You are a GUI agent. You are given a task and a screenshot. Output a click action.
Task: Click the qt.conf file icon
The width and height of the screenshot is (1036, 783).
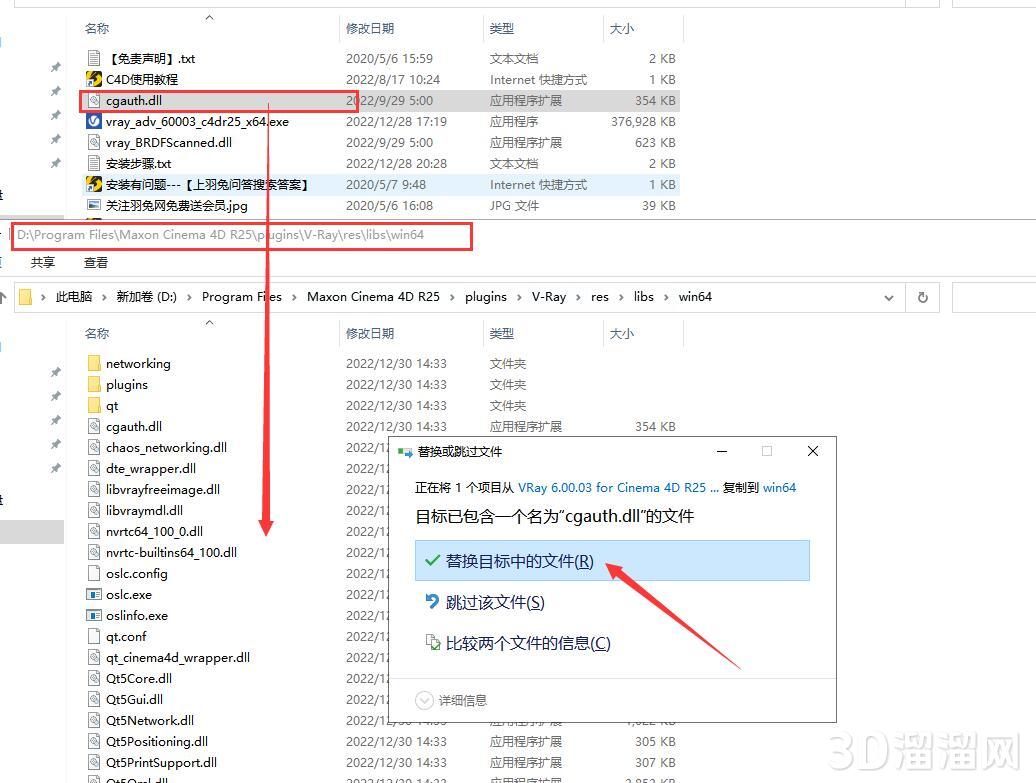[x=94, y=636]
